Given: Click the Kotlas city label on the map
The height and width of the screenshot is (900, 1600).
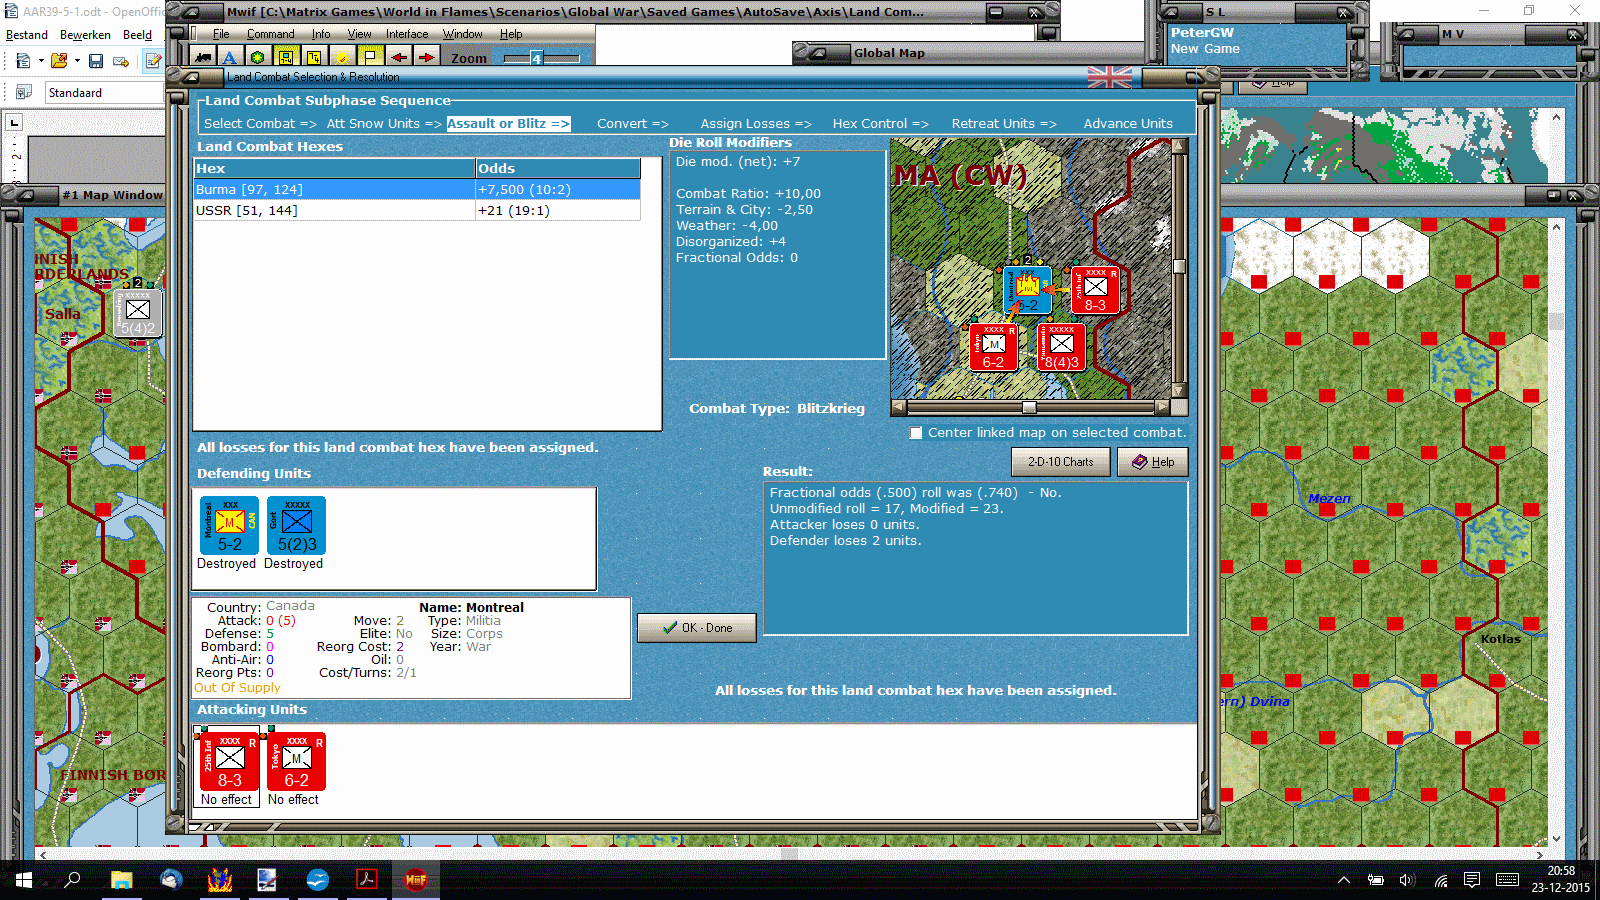Looking at the screenshot, I should pyautogui.click(x=1500, y=639).
